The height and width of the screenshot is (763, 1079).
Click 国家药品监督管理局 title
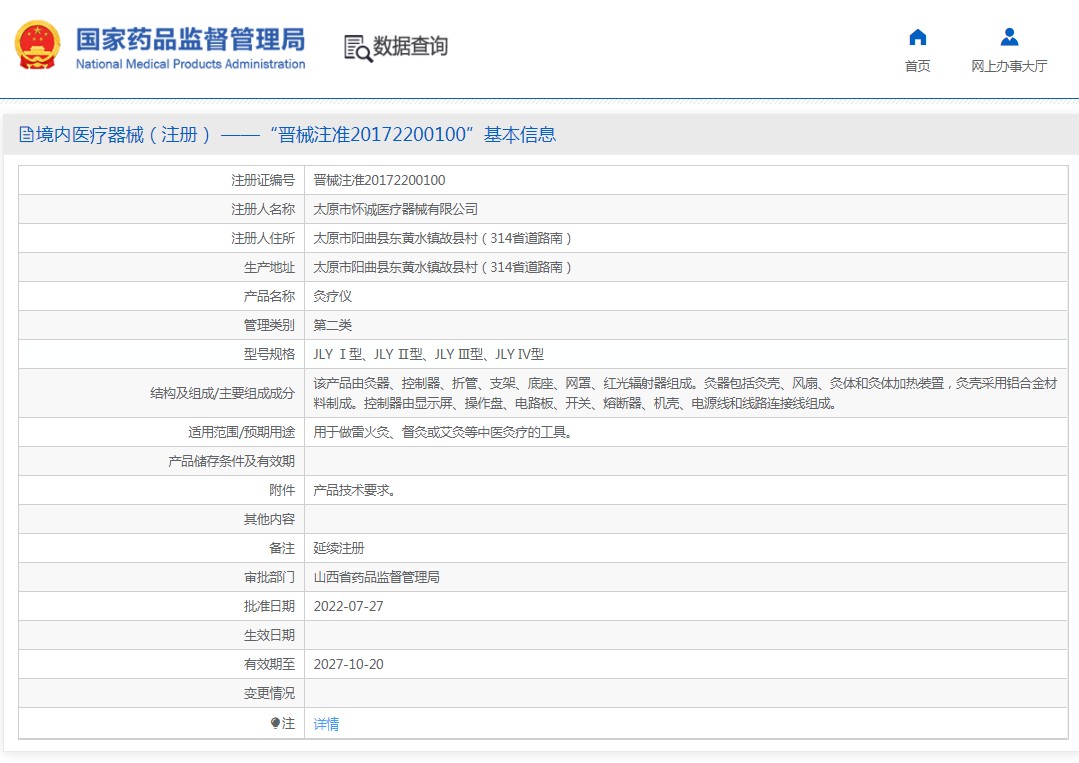(190, 39)
